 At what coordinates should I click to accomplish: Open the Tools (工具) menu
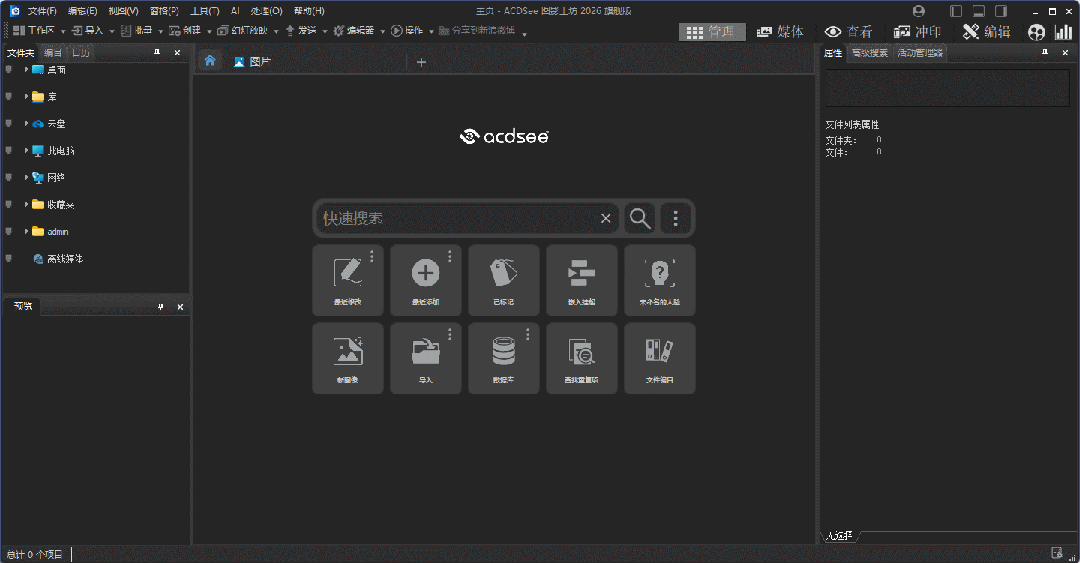pos(205,11)
